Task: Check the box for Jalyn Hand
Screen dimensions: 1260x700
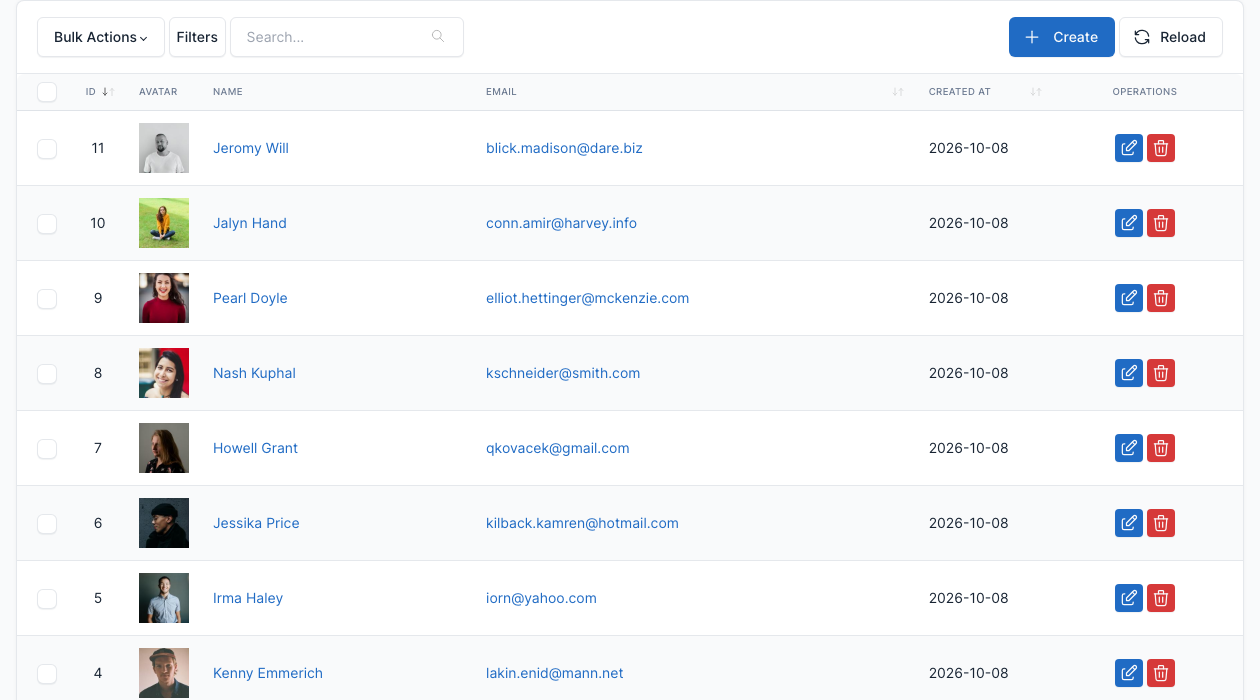Action: pos(47,224)
